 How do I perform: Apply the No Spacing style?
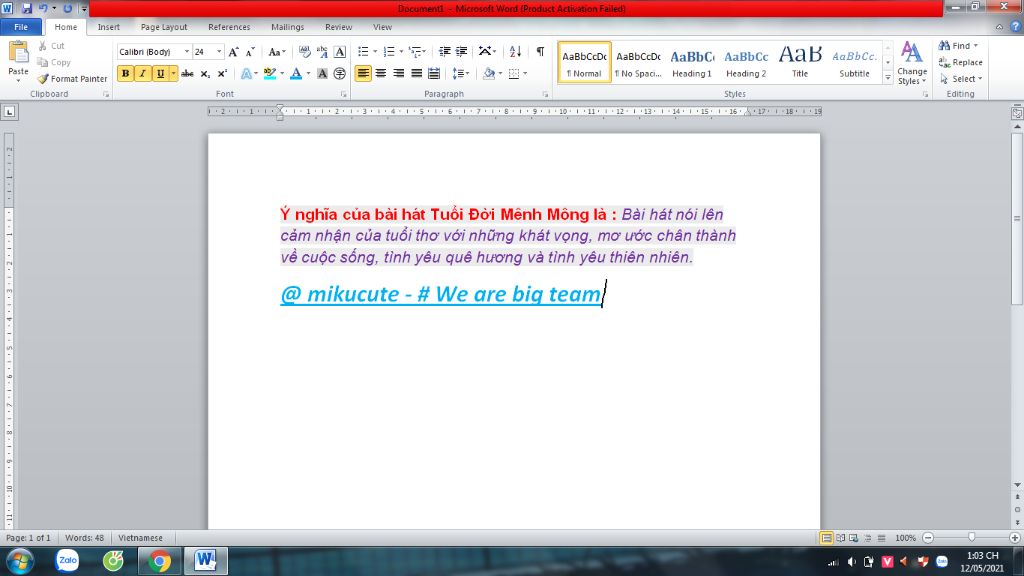638,63
